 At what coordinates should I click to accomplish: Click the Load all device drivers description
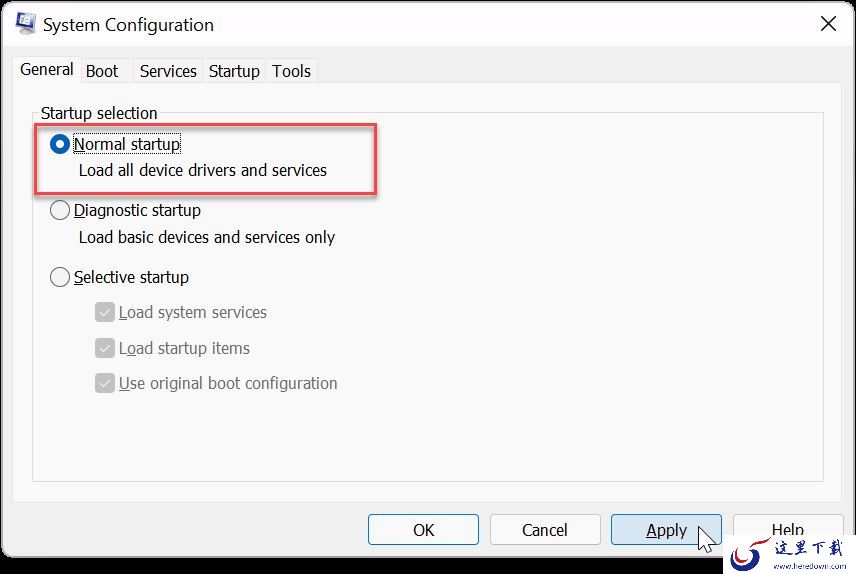(203, 170)
